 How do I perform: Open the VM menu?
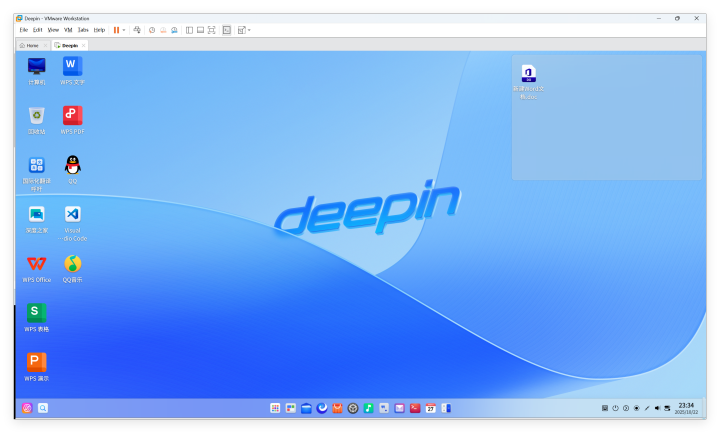68,30
